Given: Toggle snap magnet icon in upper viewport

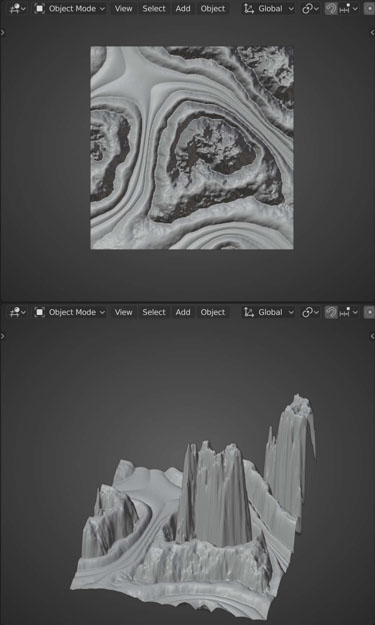Looking at the screenshot, I should [x=331, y=8].
